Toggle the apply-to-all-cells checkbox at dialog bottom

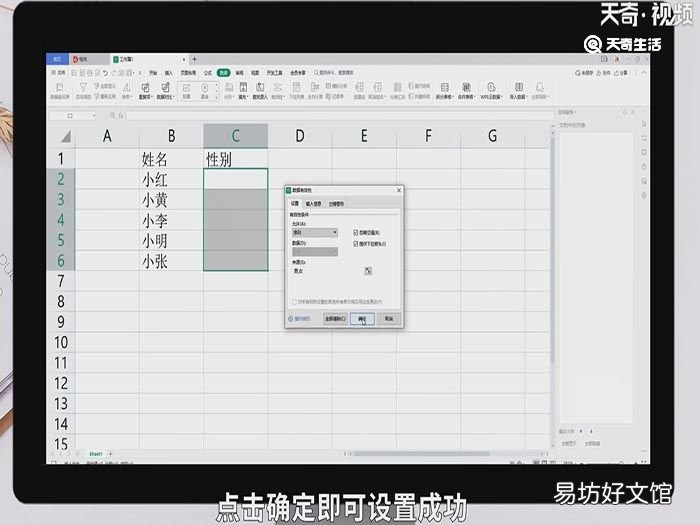pyautogui.click(x=294, y=302)
